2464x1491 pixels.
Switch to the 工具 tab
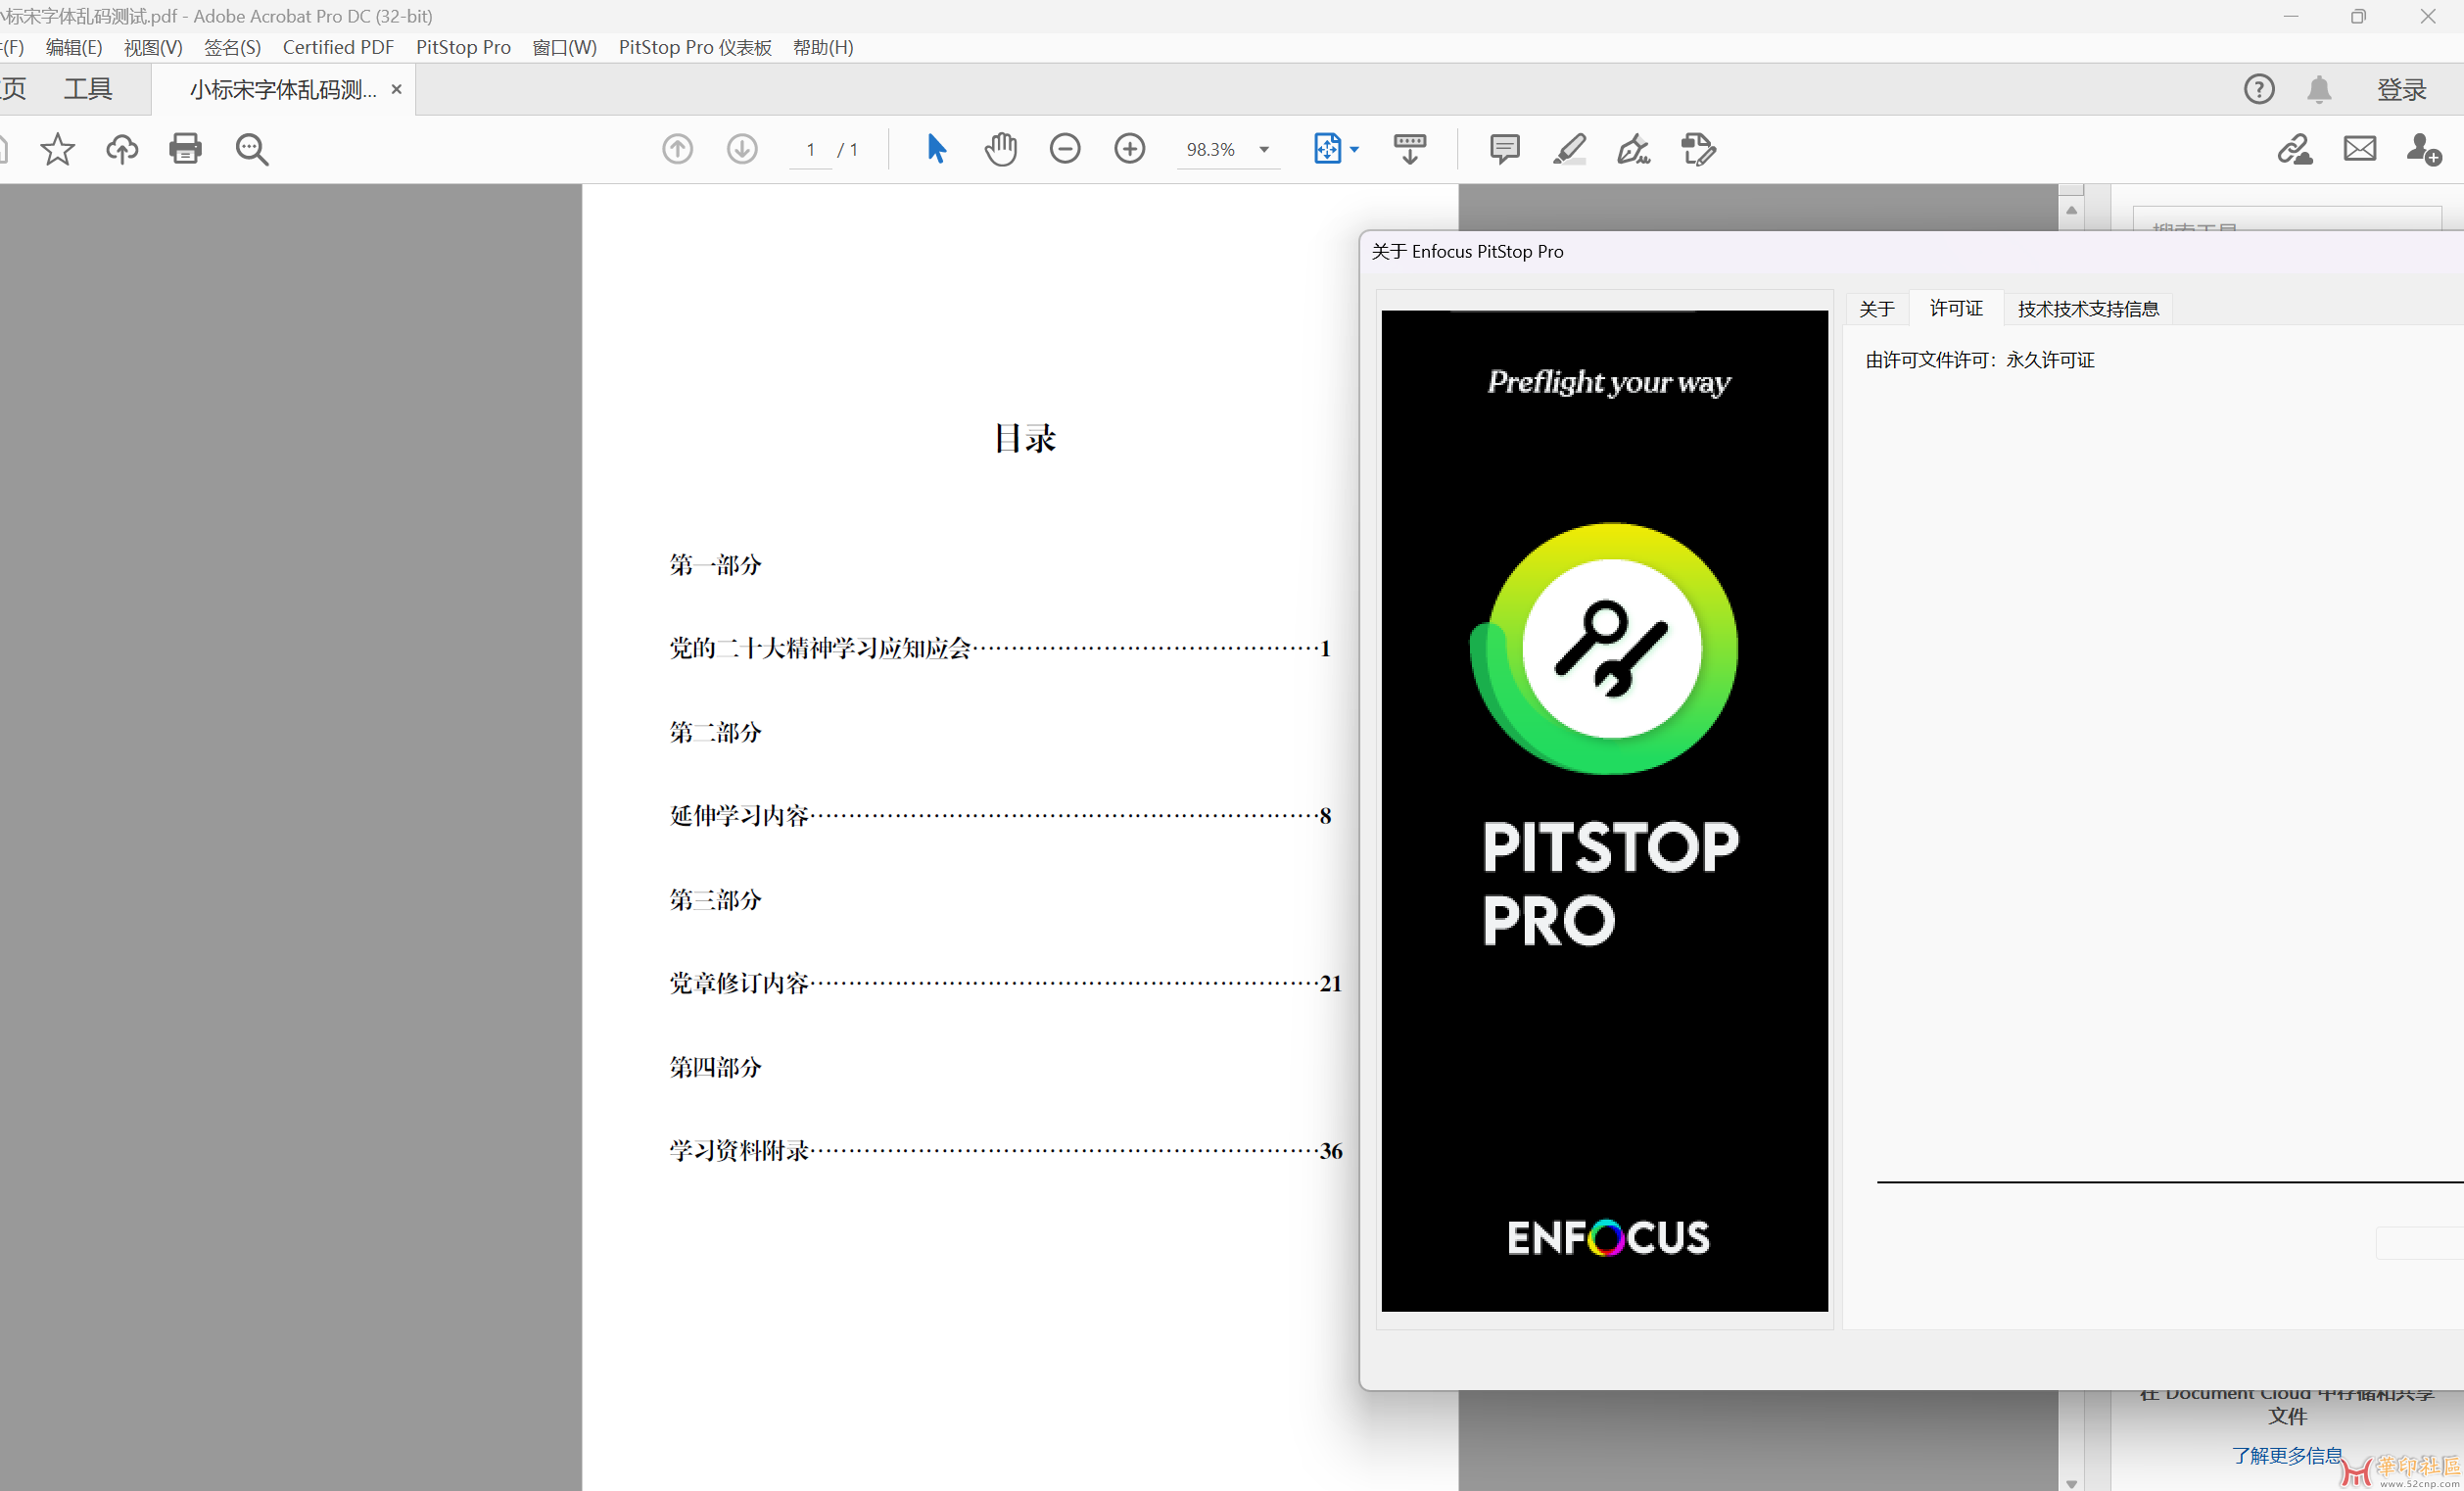point(88,89)
